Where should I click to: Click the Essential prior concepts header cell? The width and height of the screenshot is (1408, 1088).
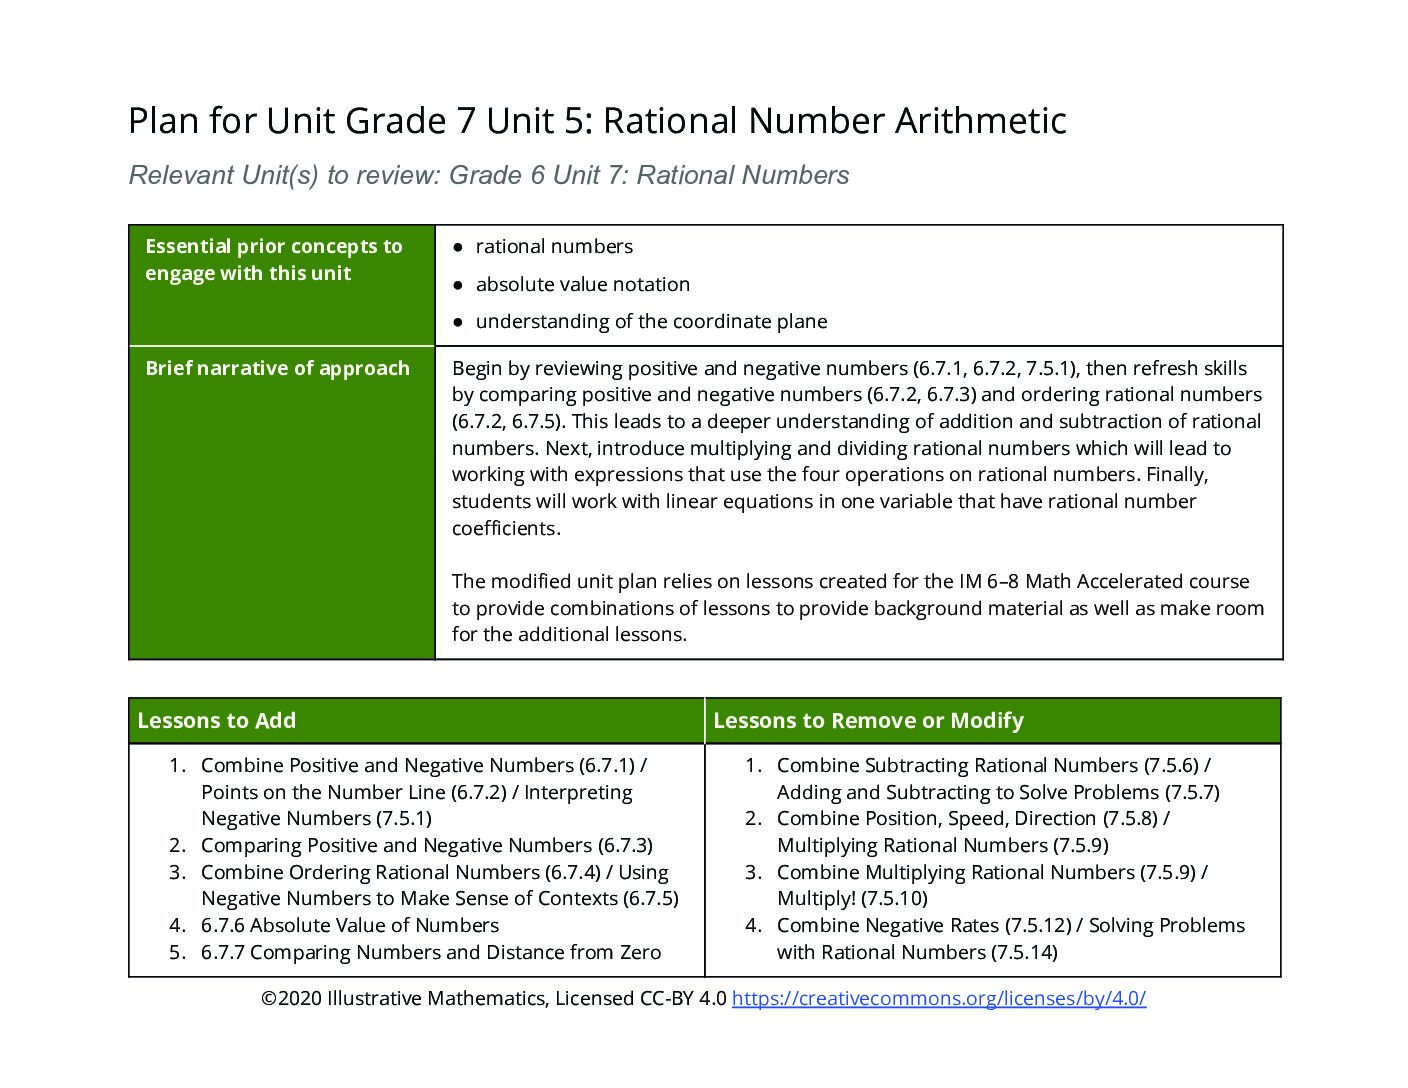(282, 286)
